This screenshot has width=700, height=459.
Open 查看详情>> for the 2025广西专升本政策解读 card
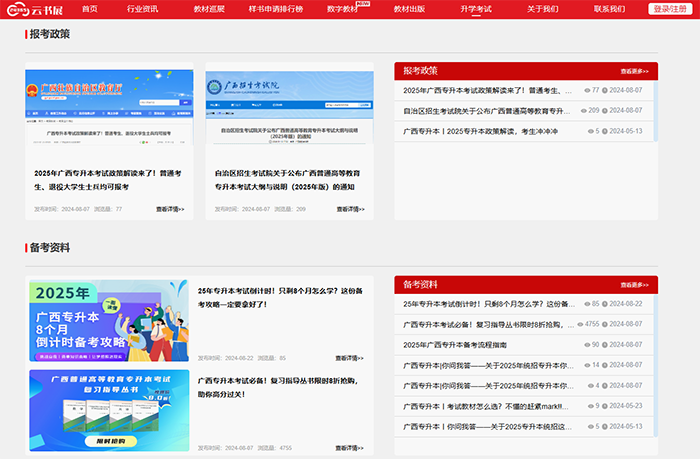(170, 209)
